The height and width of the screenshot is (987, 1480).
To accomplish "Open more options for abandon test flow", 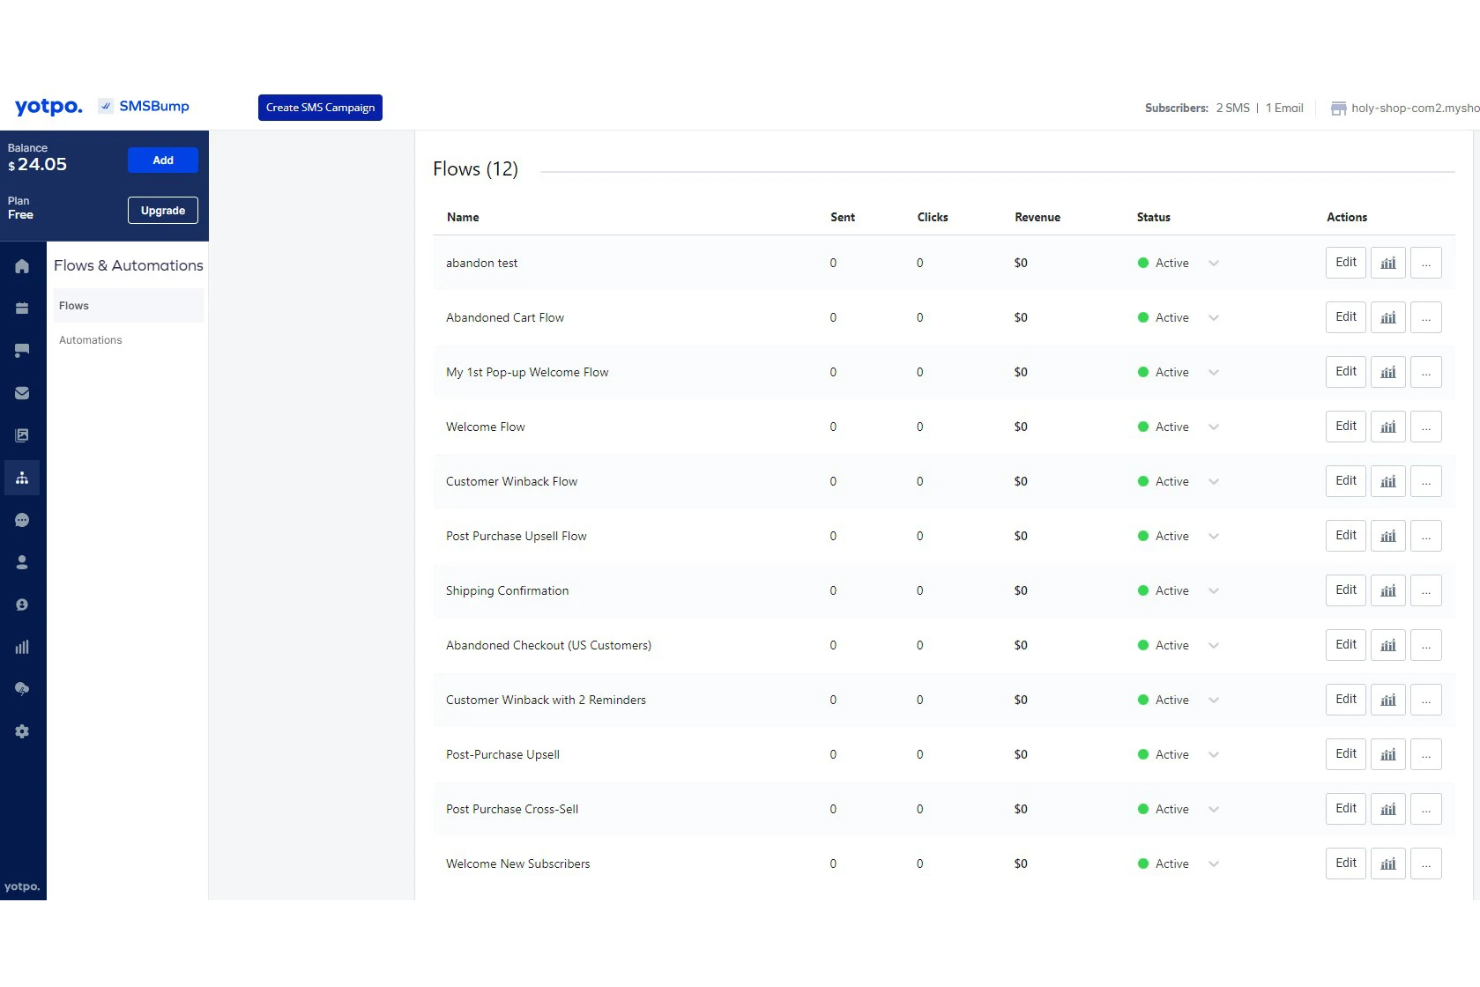I will click(1426, 262).
